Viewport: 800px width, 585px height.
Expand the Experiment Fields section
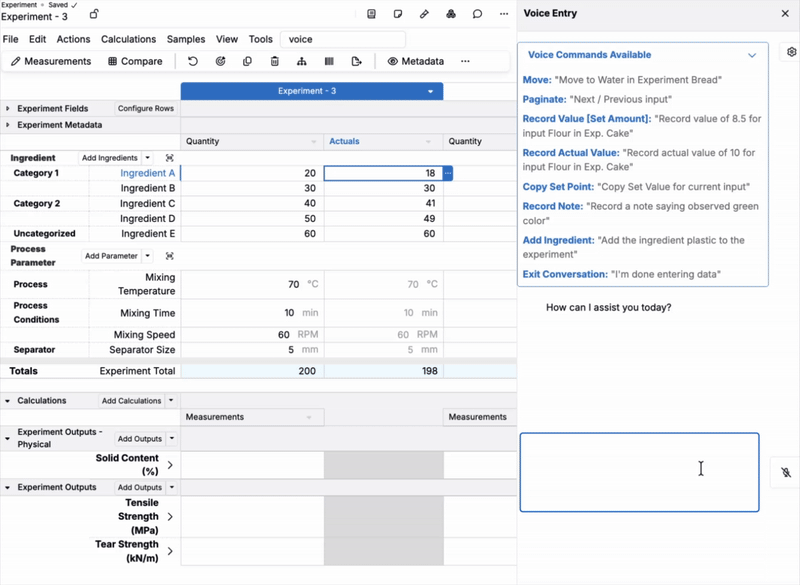click(x=8, y=109)
